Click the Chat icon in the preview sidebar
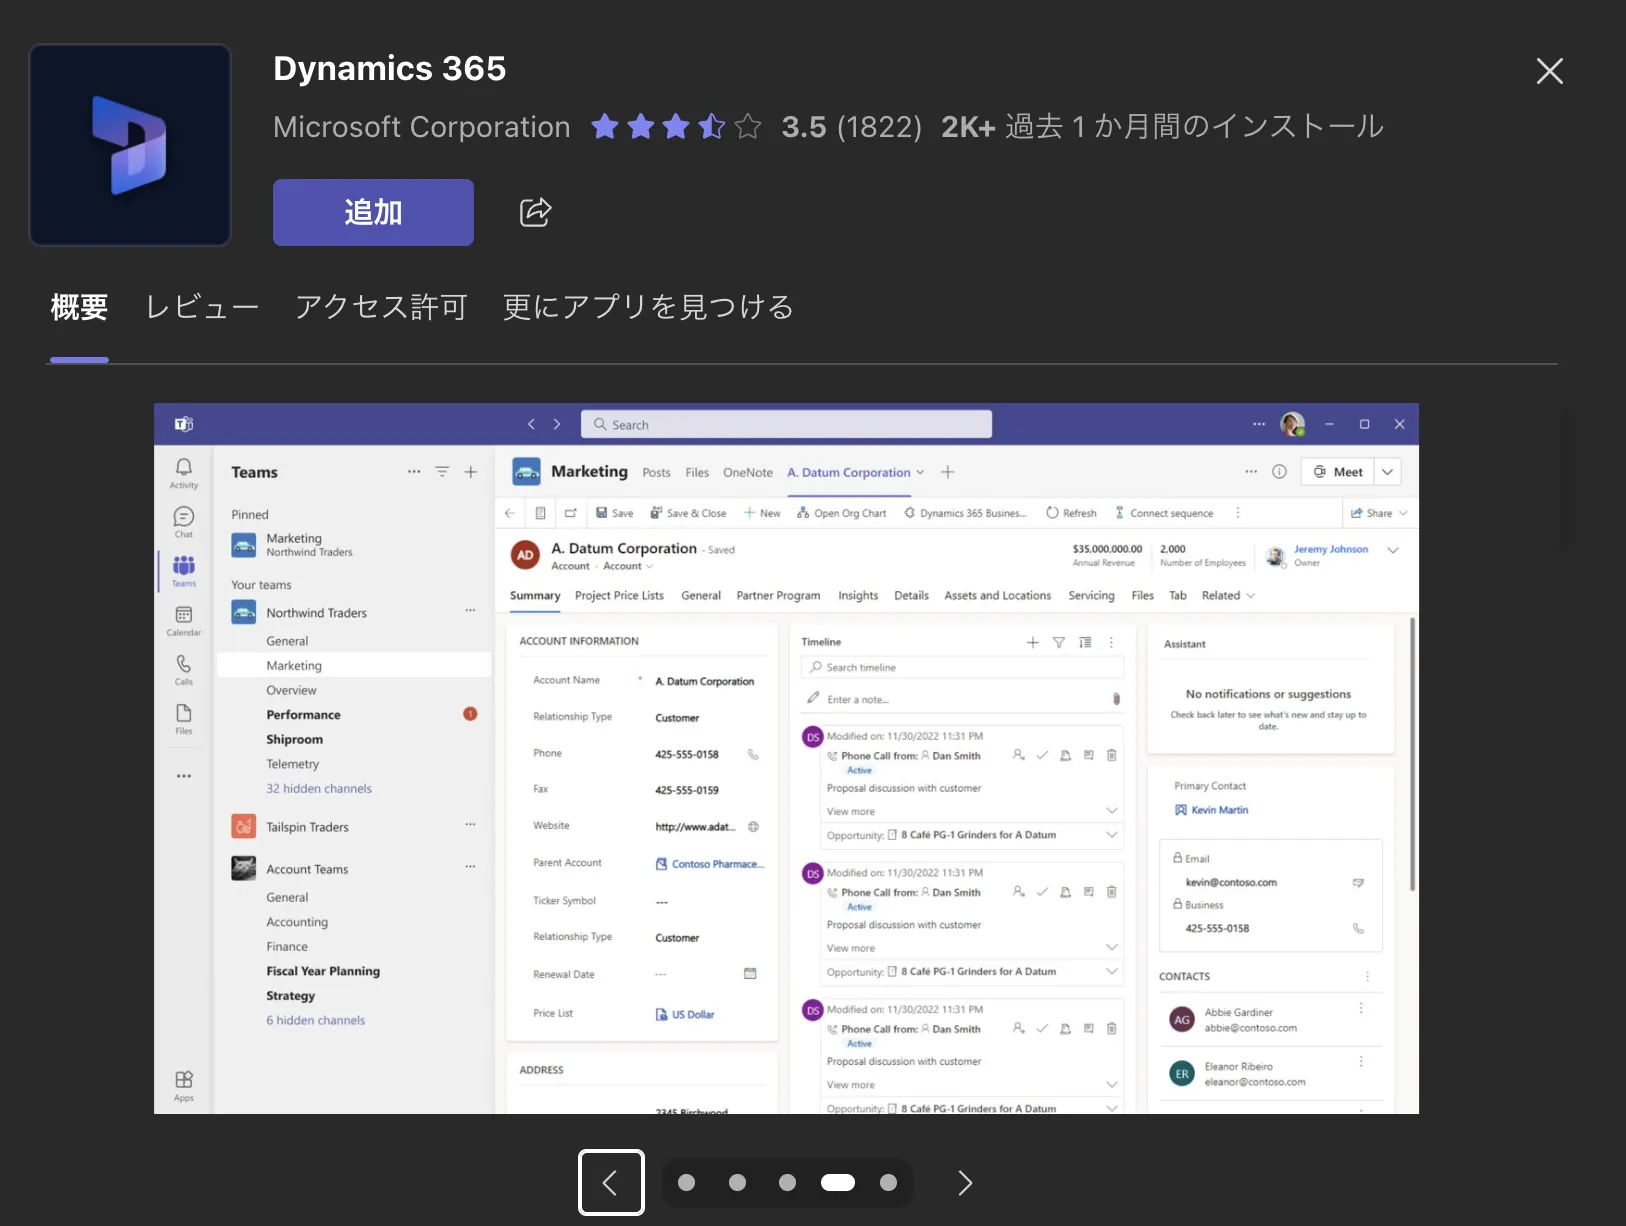 point(184,516)
